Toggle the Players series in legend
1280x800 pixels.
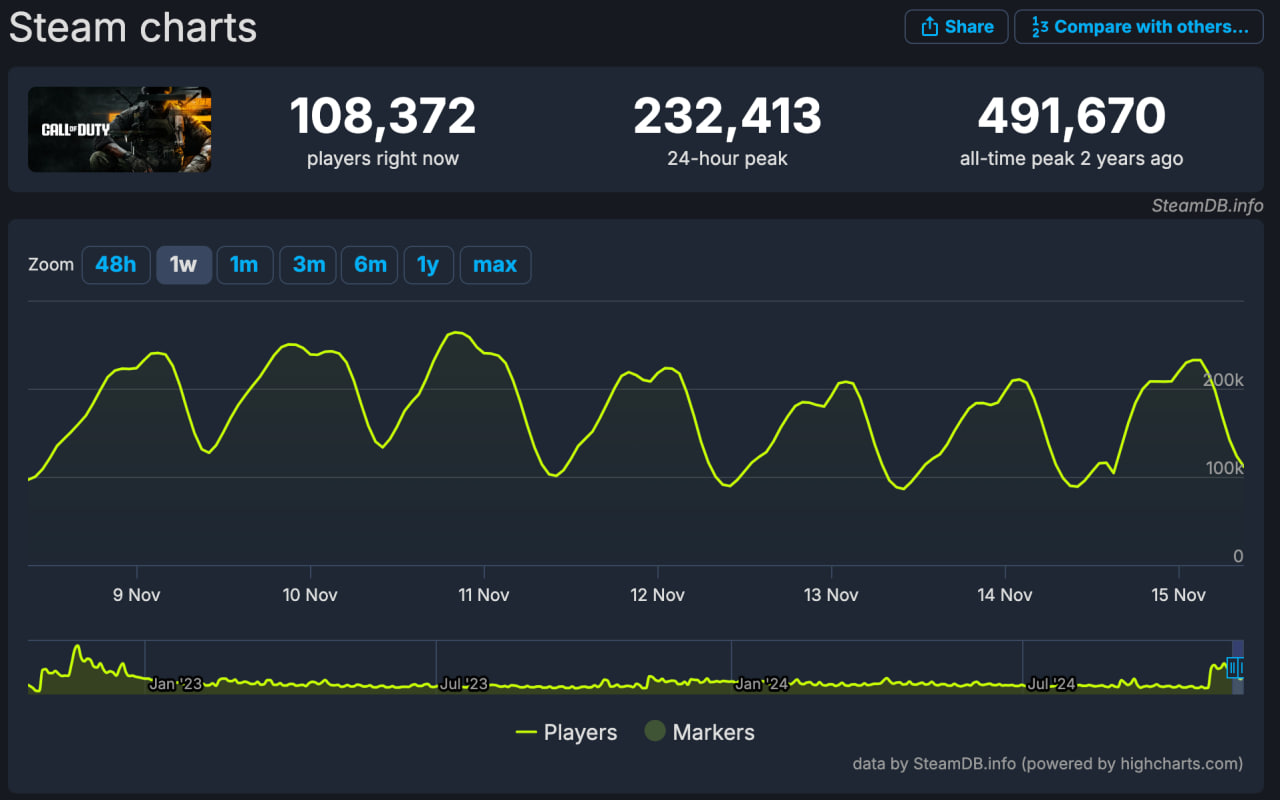click(567, 733)
